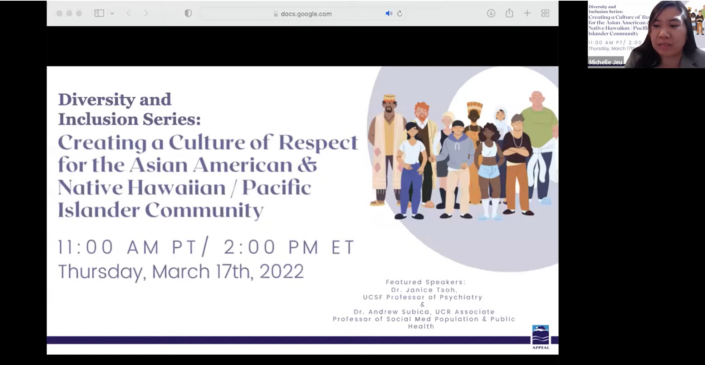Click the Michelle Jeu name label
Screen dimensions: 705x365
(x=606, y=62)
